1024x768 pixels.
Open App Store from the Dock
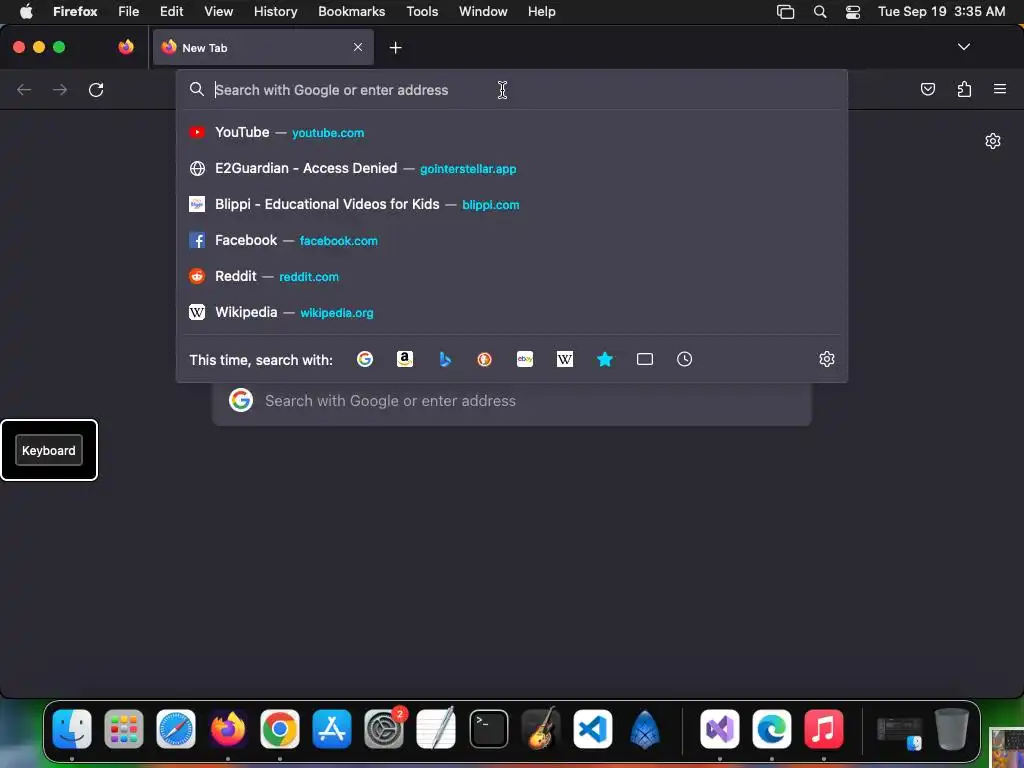(332, 729)
